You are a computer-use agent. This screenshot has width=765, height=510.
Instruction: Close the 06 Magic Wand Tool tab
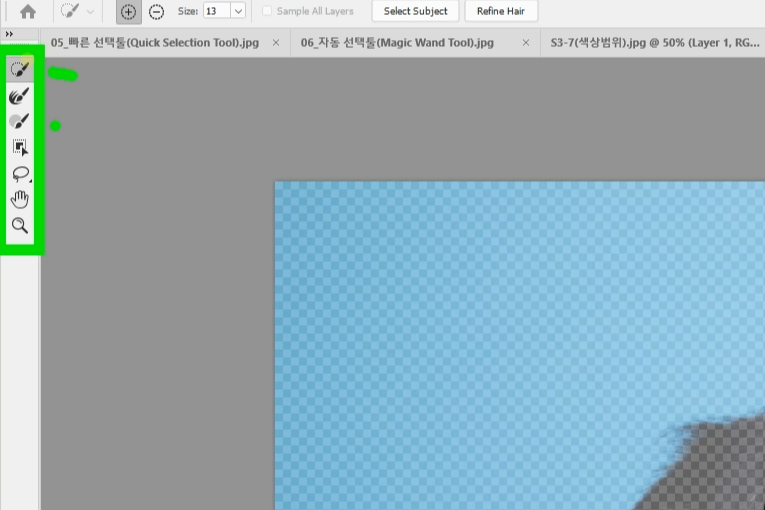(x=526, y=43)
